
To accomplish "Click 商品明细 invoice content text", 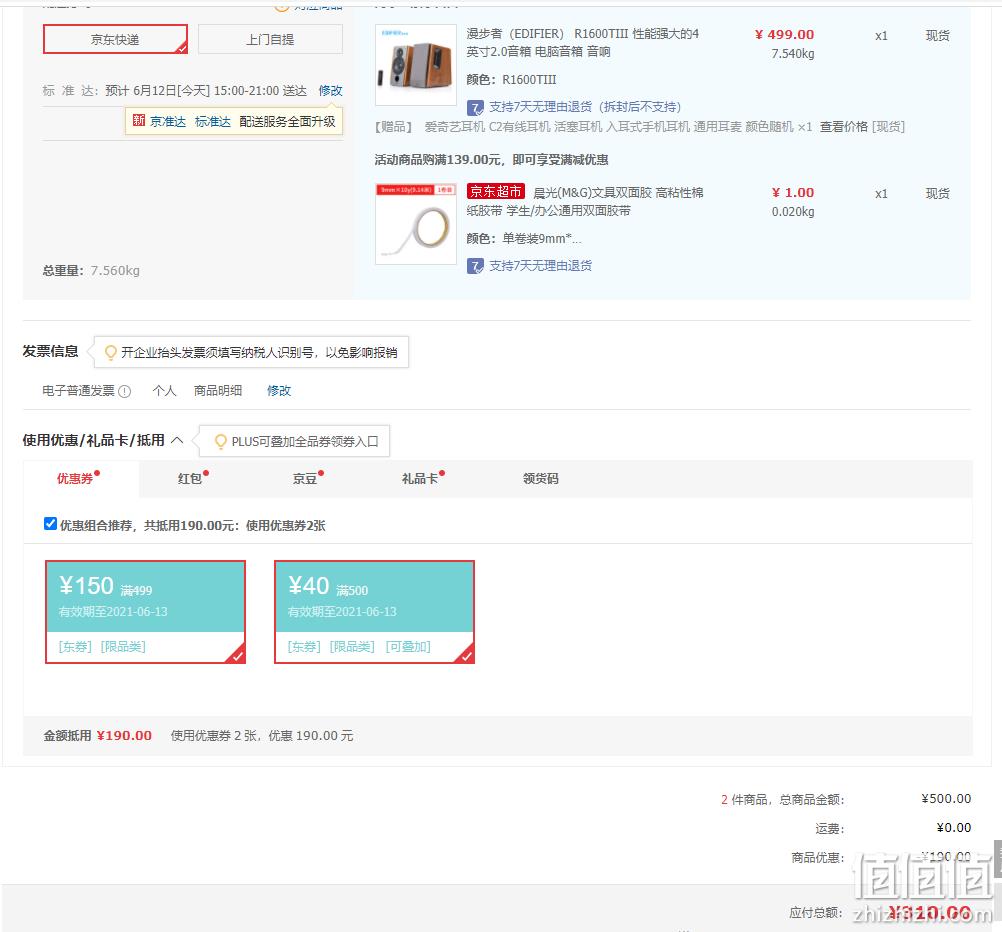I will click(218, 391).
